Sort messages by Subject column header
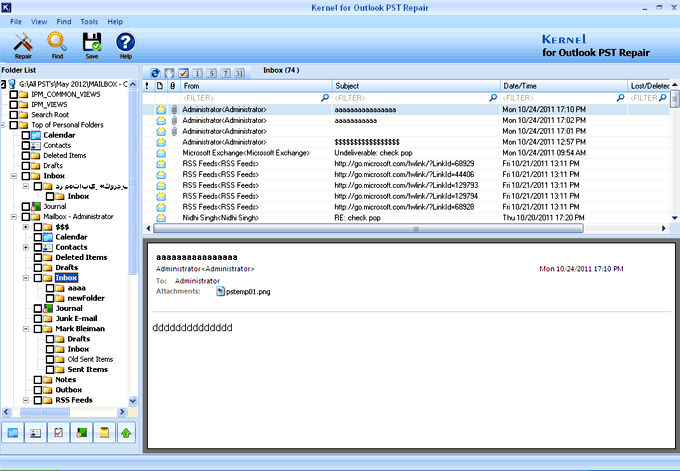This screenshot has width=680, height=471. click(x=416, y=86)
